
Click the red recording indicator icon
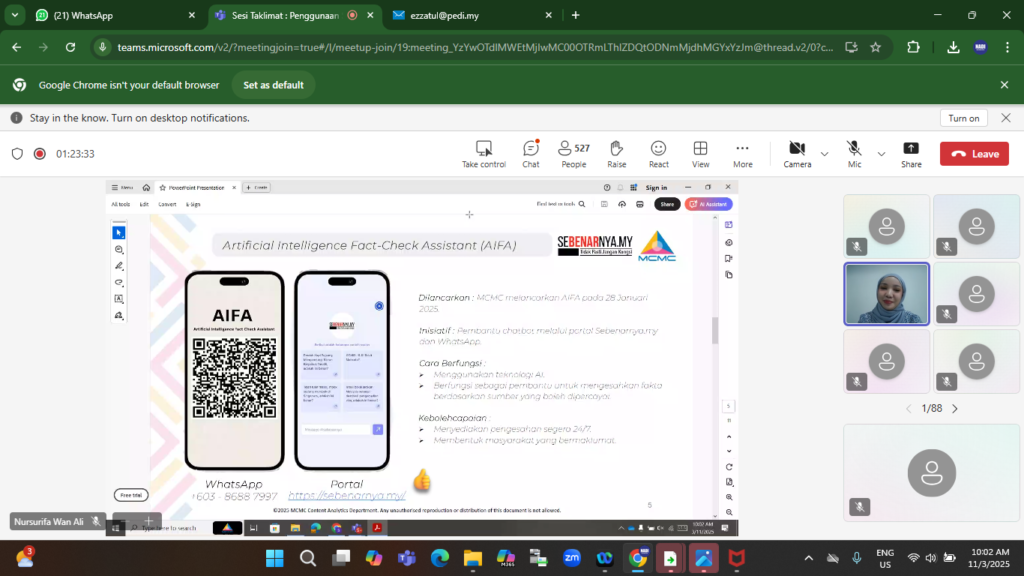click(40, 154)
